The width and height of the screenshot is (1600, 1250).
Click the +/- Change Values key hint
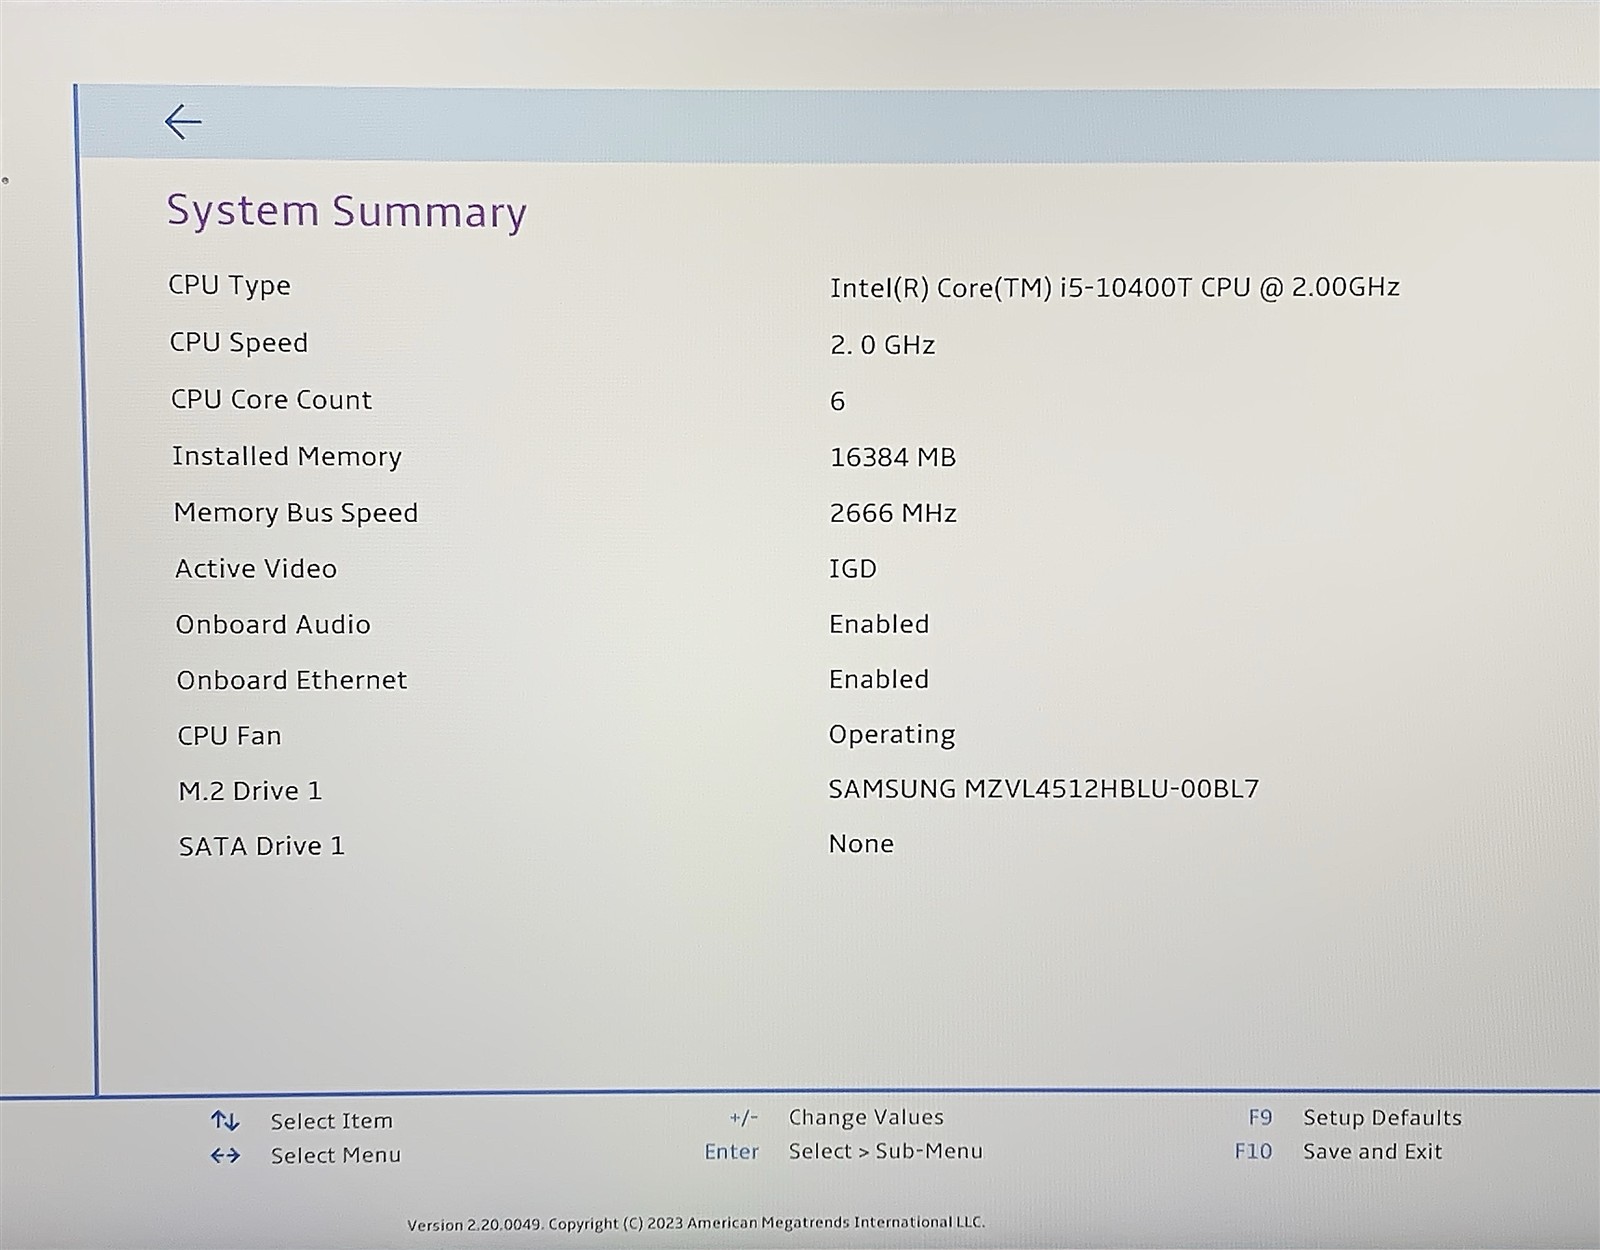743,1118
